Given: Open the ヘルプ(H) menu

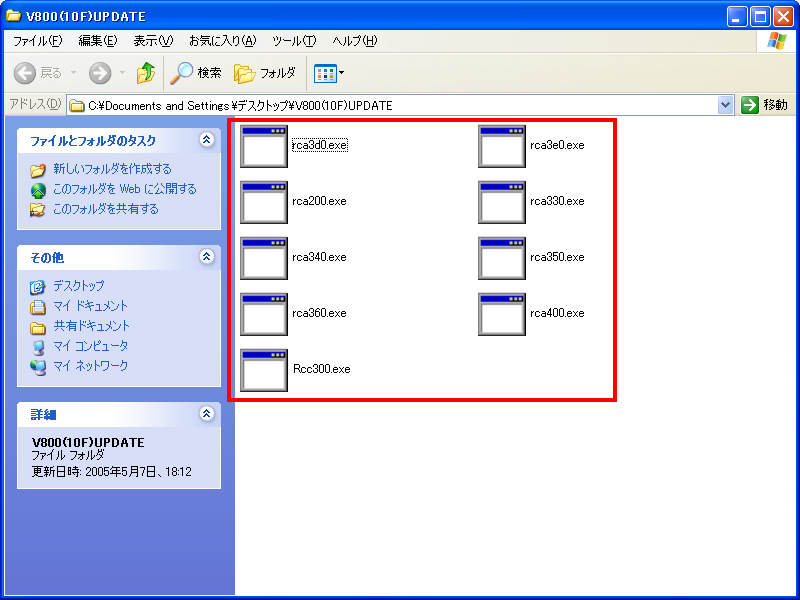Looking at the screenshot, I should click(x=355, y=41).
